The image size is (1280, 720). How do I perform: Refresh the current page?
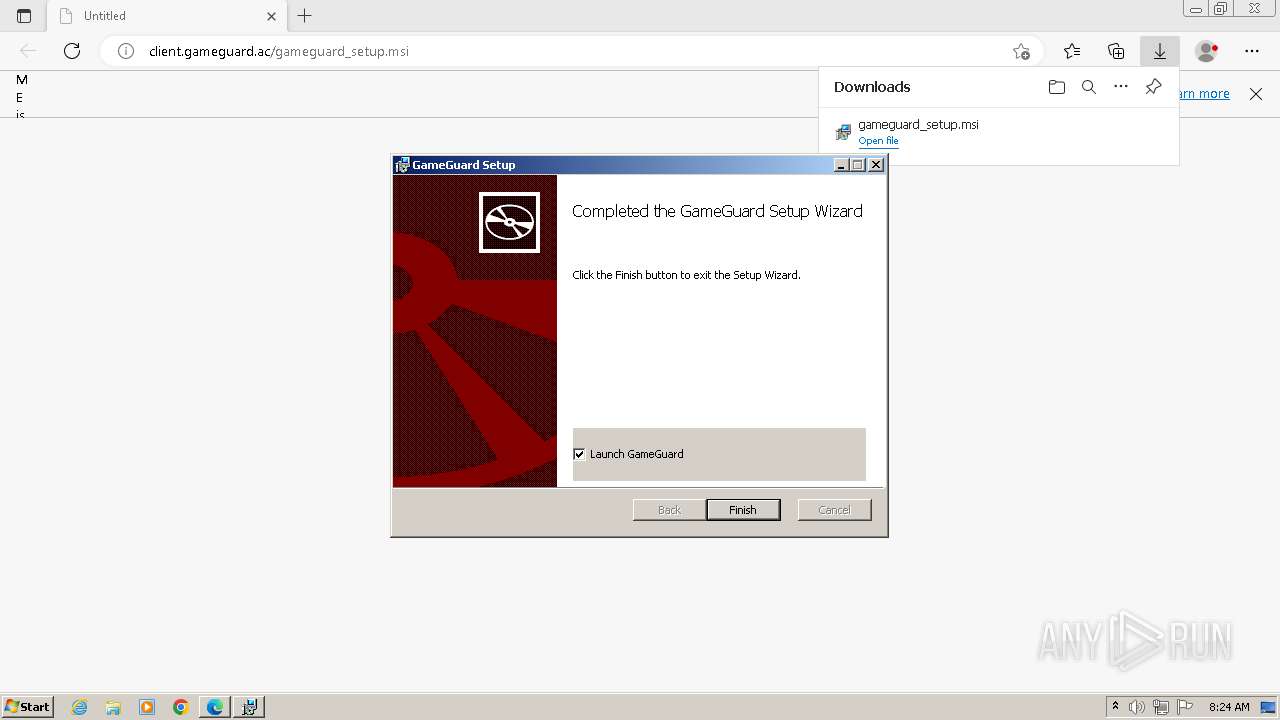(x=72, y=51)
